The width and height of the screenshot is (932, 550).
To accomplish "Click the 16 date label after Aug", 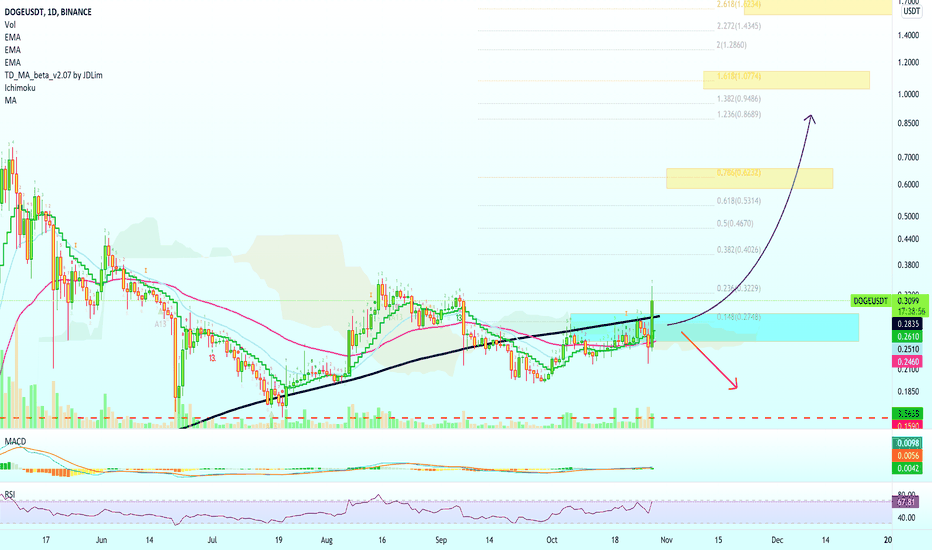I will point(382,540).
